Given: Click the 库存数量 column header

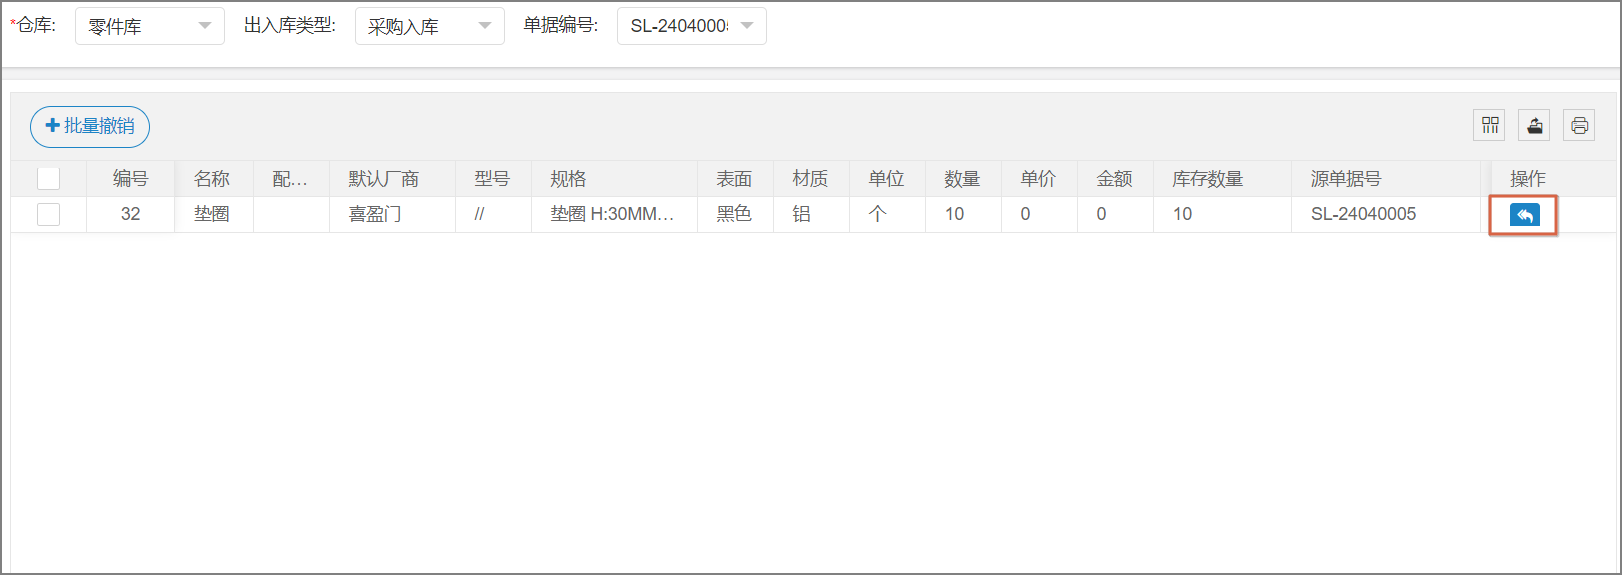Looking at the screenshot, I should coord(1207,179).
